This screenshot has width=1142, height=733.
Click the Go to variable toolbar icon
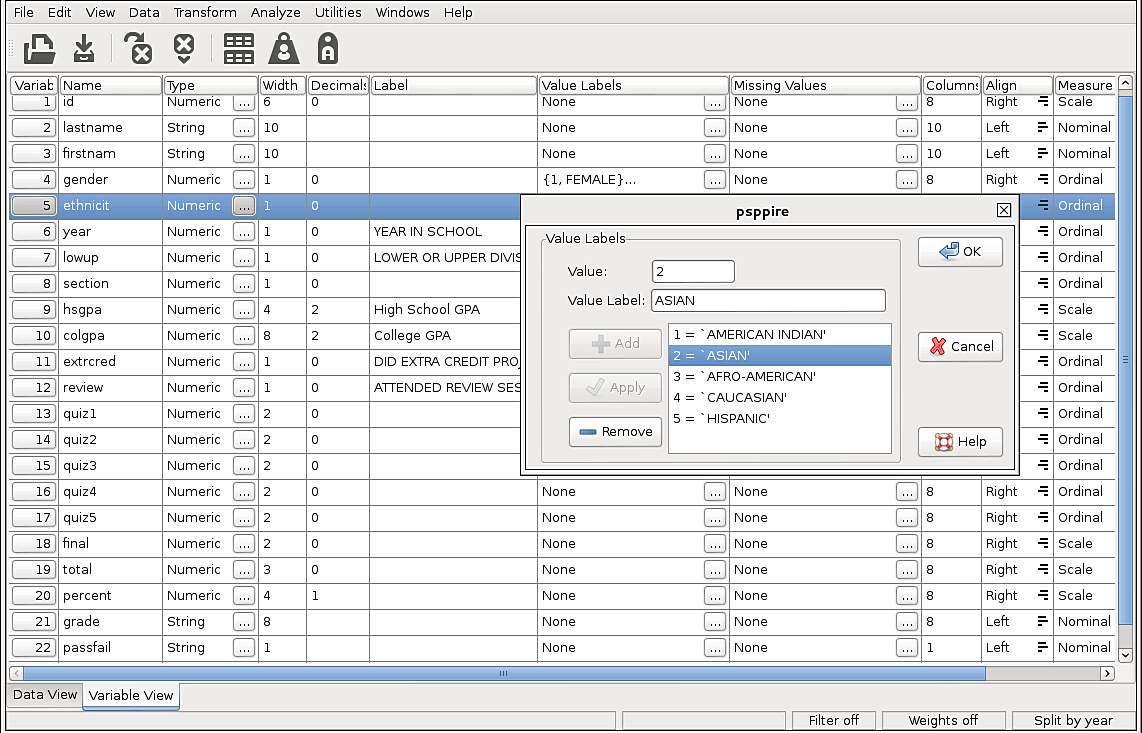pos(138,50)
